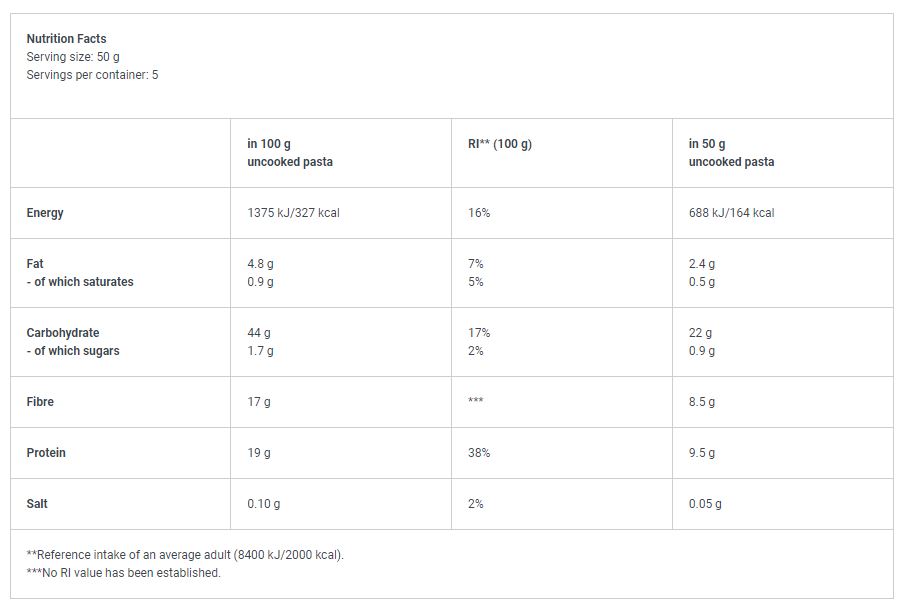Select the "Serving size: 50 g" line

pyautogui.click(x=73, y=57)
